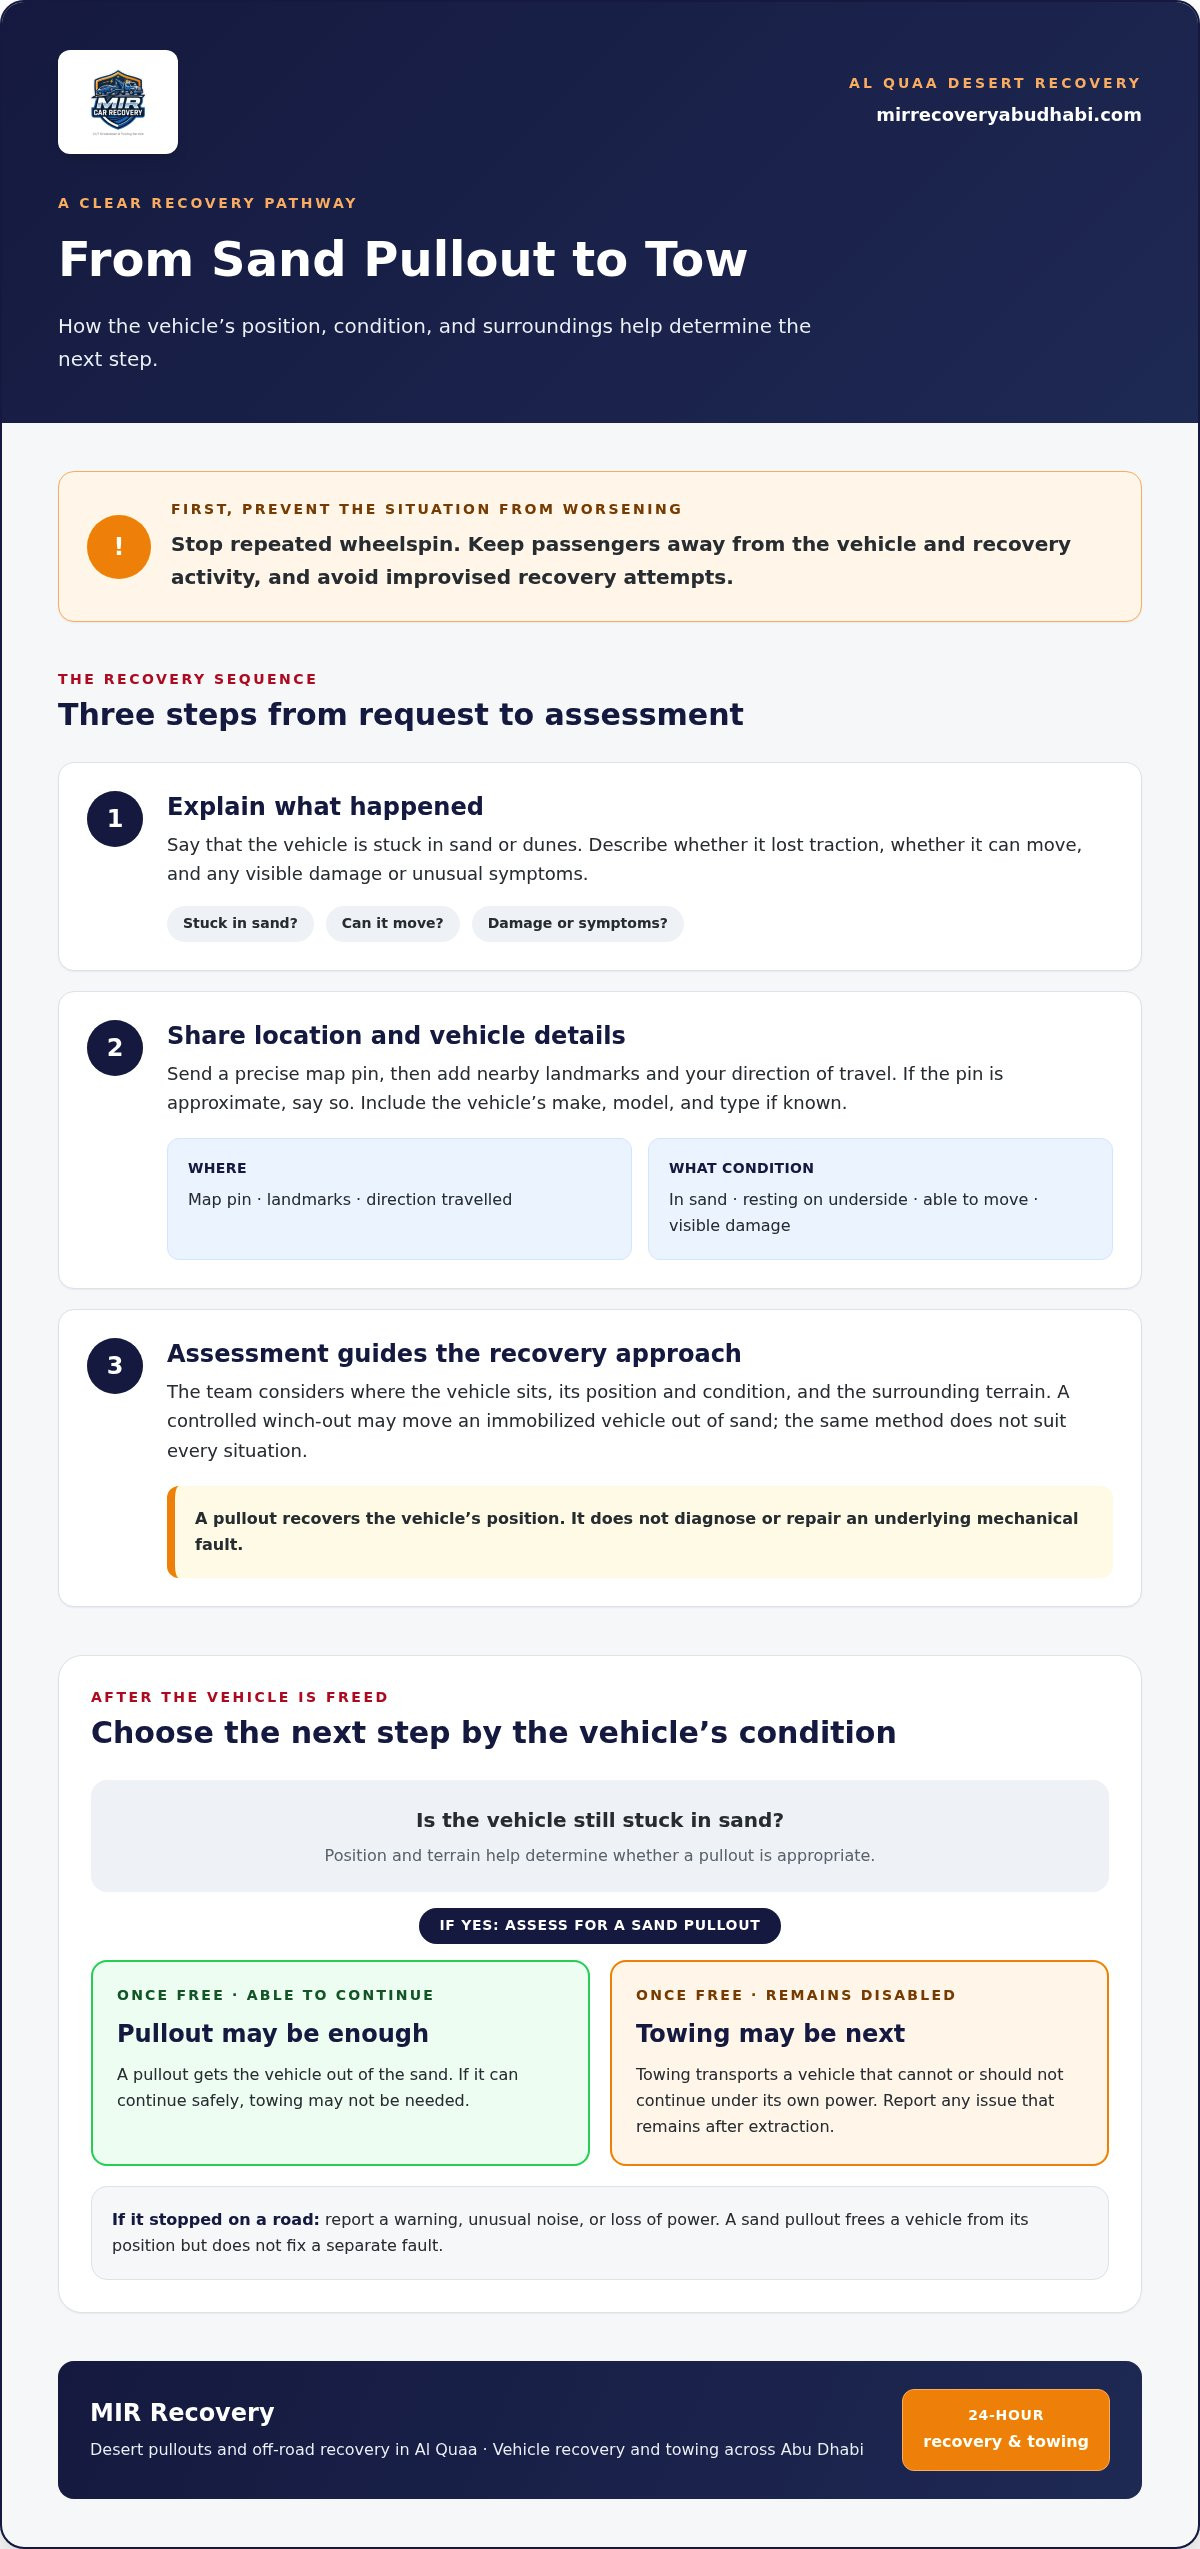Select the 'Damage or symptoms?' chip
Screen dimensions: 1200x2549
coord(577,923)
